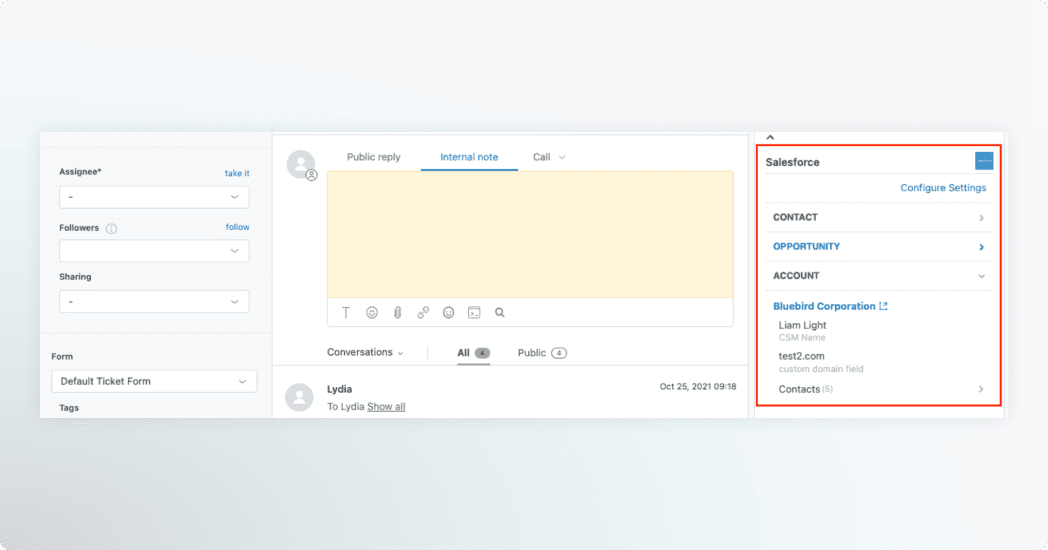
Task: Open the Conversations filter dropdown
Action: pos(365,352)
